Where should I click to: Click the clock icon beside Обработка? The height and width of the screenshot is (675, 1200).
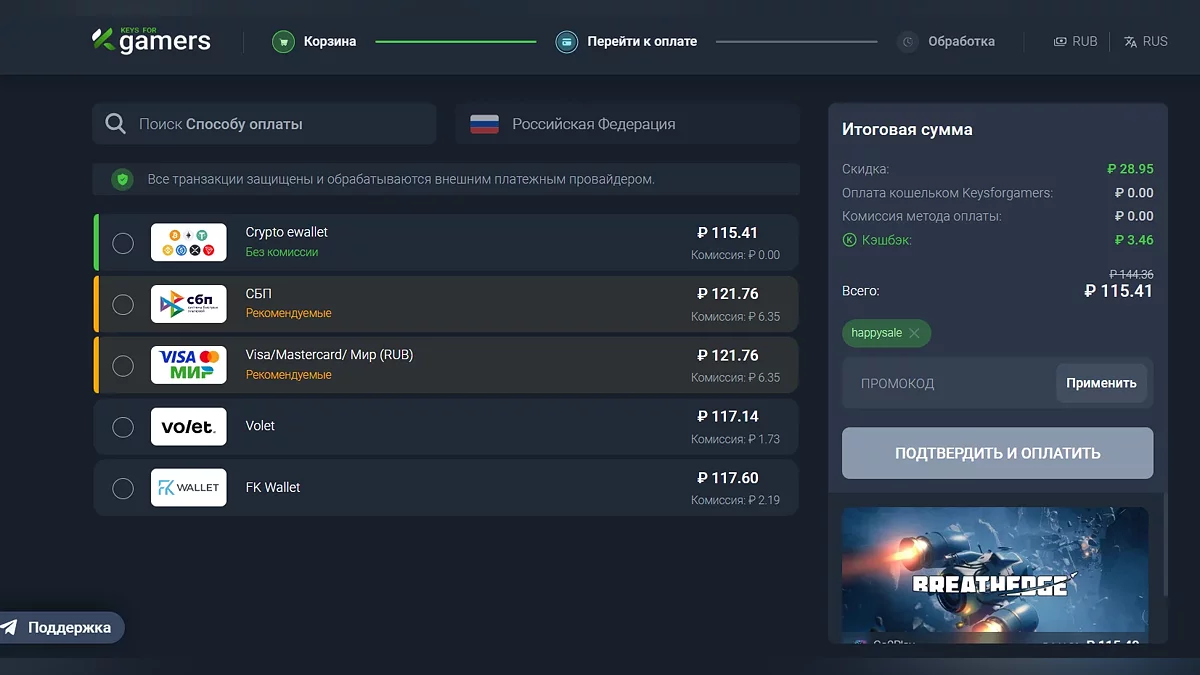908,42
